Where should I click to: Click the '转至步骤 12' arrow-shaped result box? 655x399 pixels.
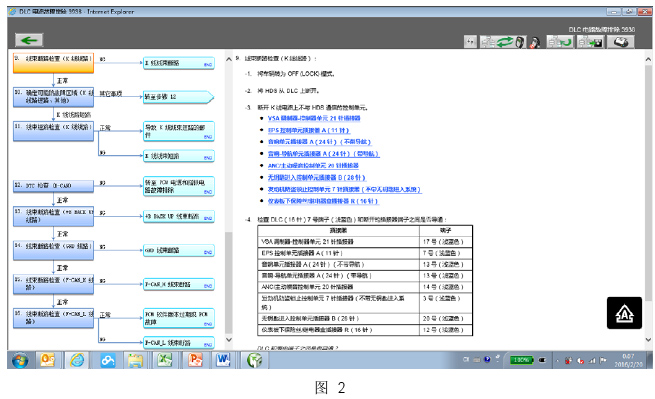(179, 97)
